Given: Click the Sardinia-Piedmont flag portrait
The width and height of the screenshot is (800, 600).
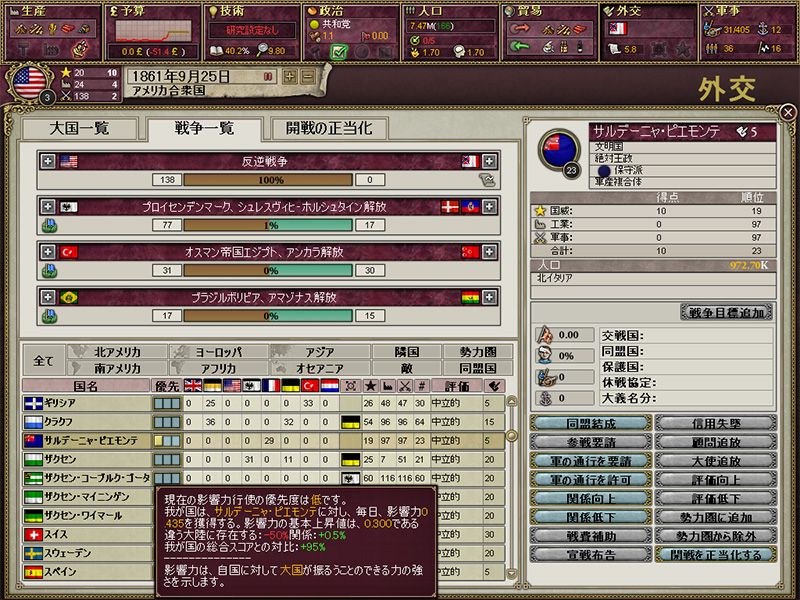Looking at the screenshot, I should [x=559, y=151].
